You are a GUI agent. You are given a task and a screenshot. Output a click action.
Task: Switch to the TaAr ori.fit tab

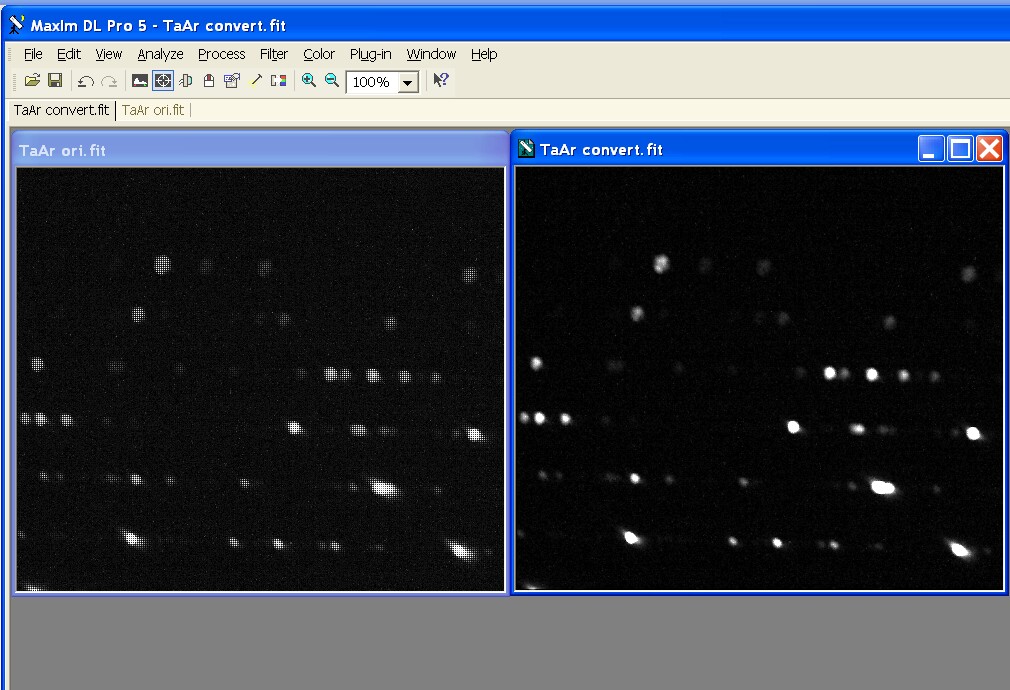click(x=153, y=110)
